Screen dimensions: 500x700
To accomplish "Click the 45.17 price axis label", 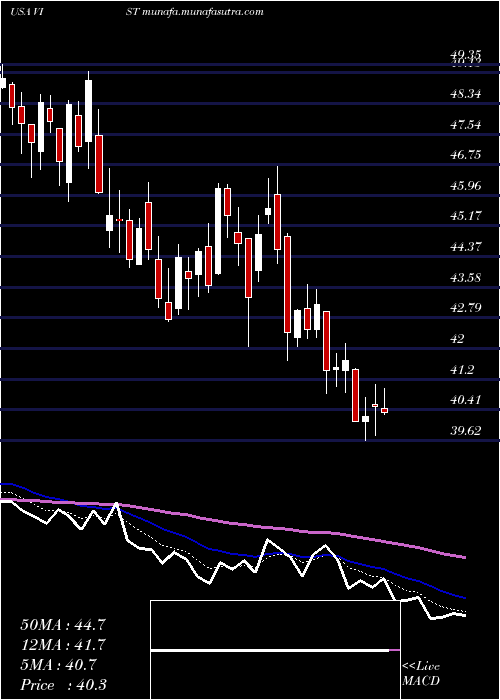I will 467,216.
